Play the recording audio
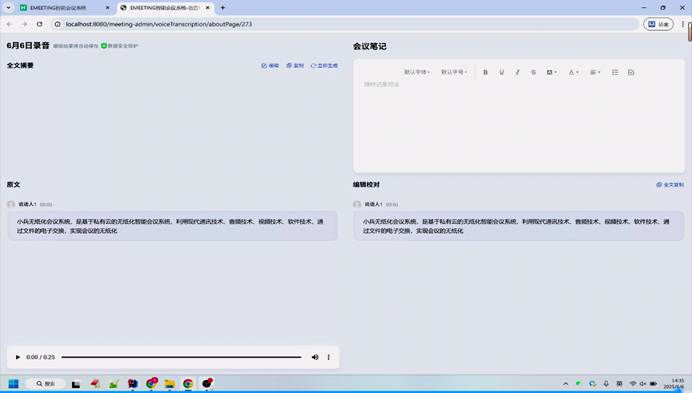 point(18,357)
